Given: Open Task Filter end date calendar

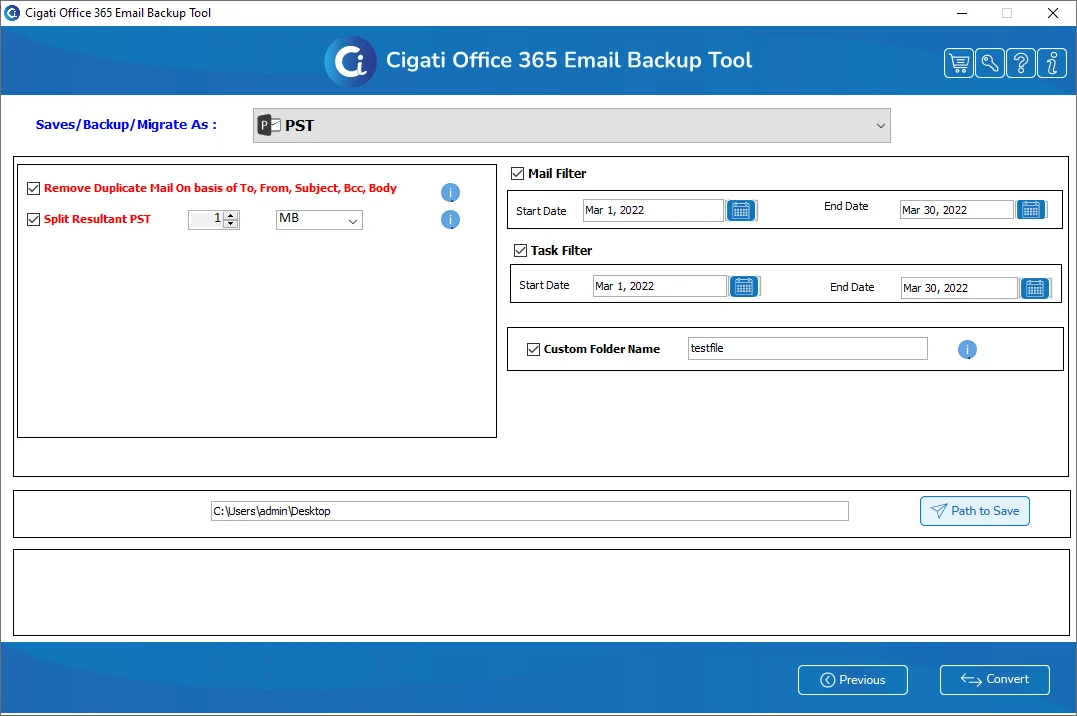Looking at the screenshot, I should [x=1035, y=288].
